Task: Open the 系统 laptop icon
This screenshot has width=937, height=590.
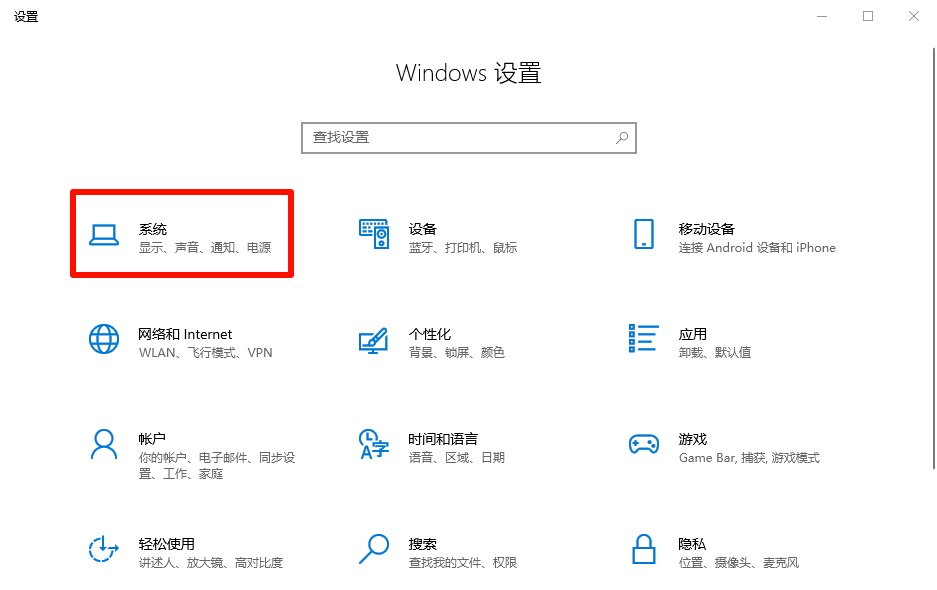Action: (104, 235)
